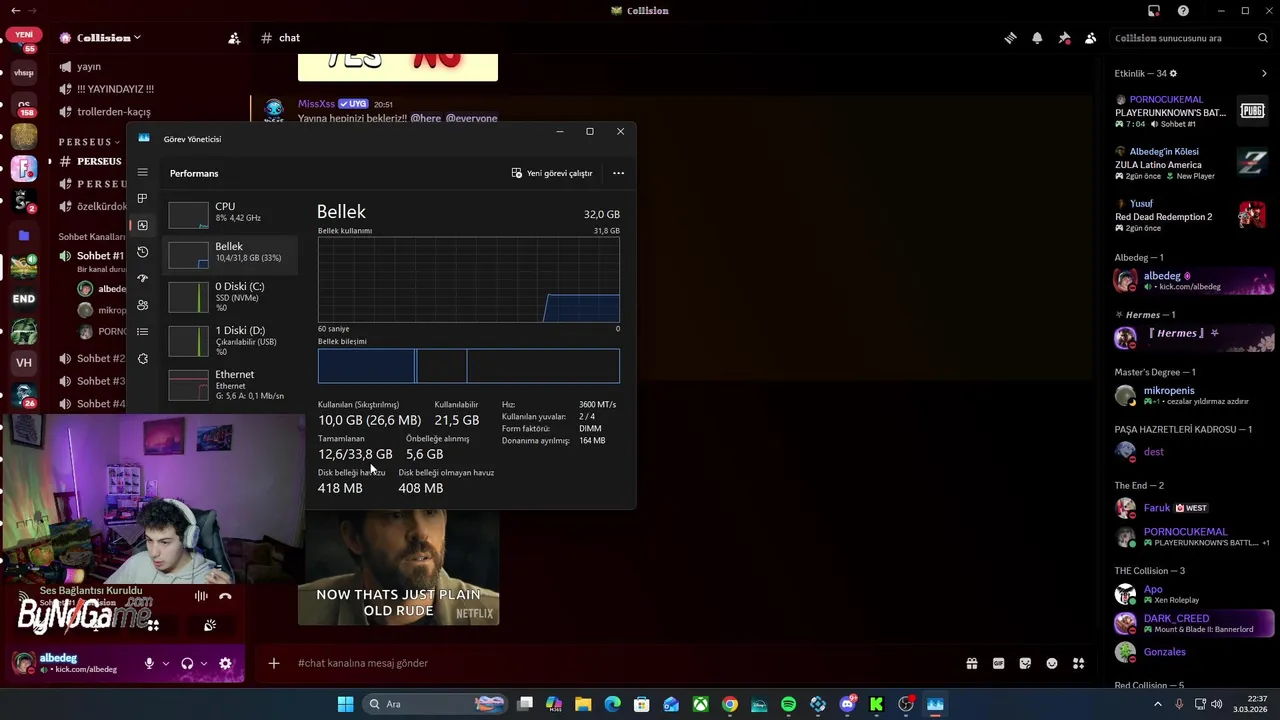Open albedeg in member list

coord(1193,281)
